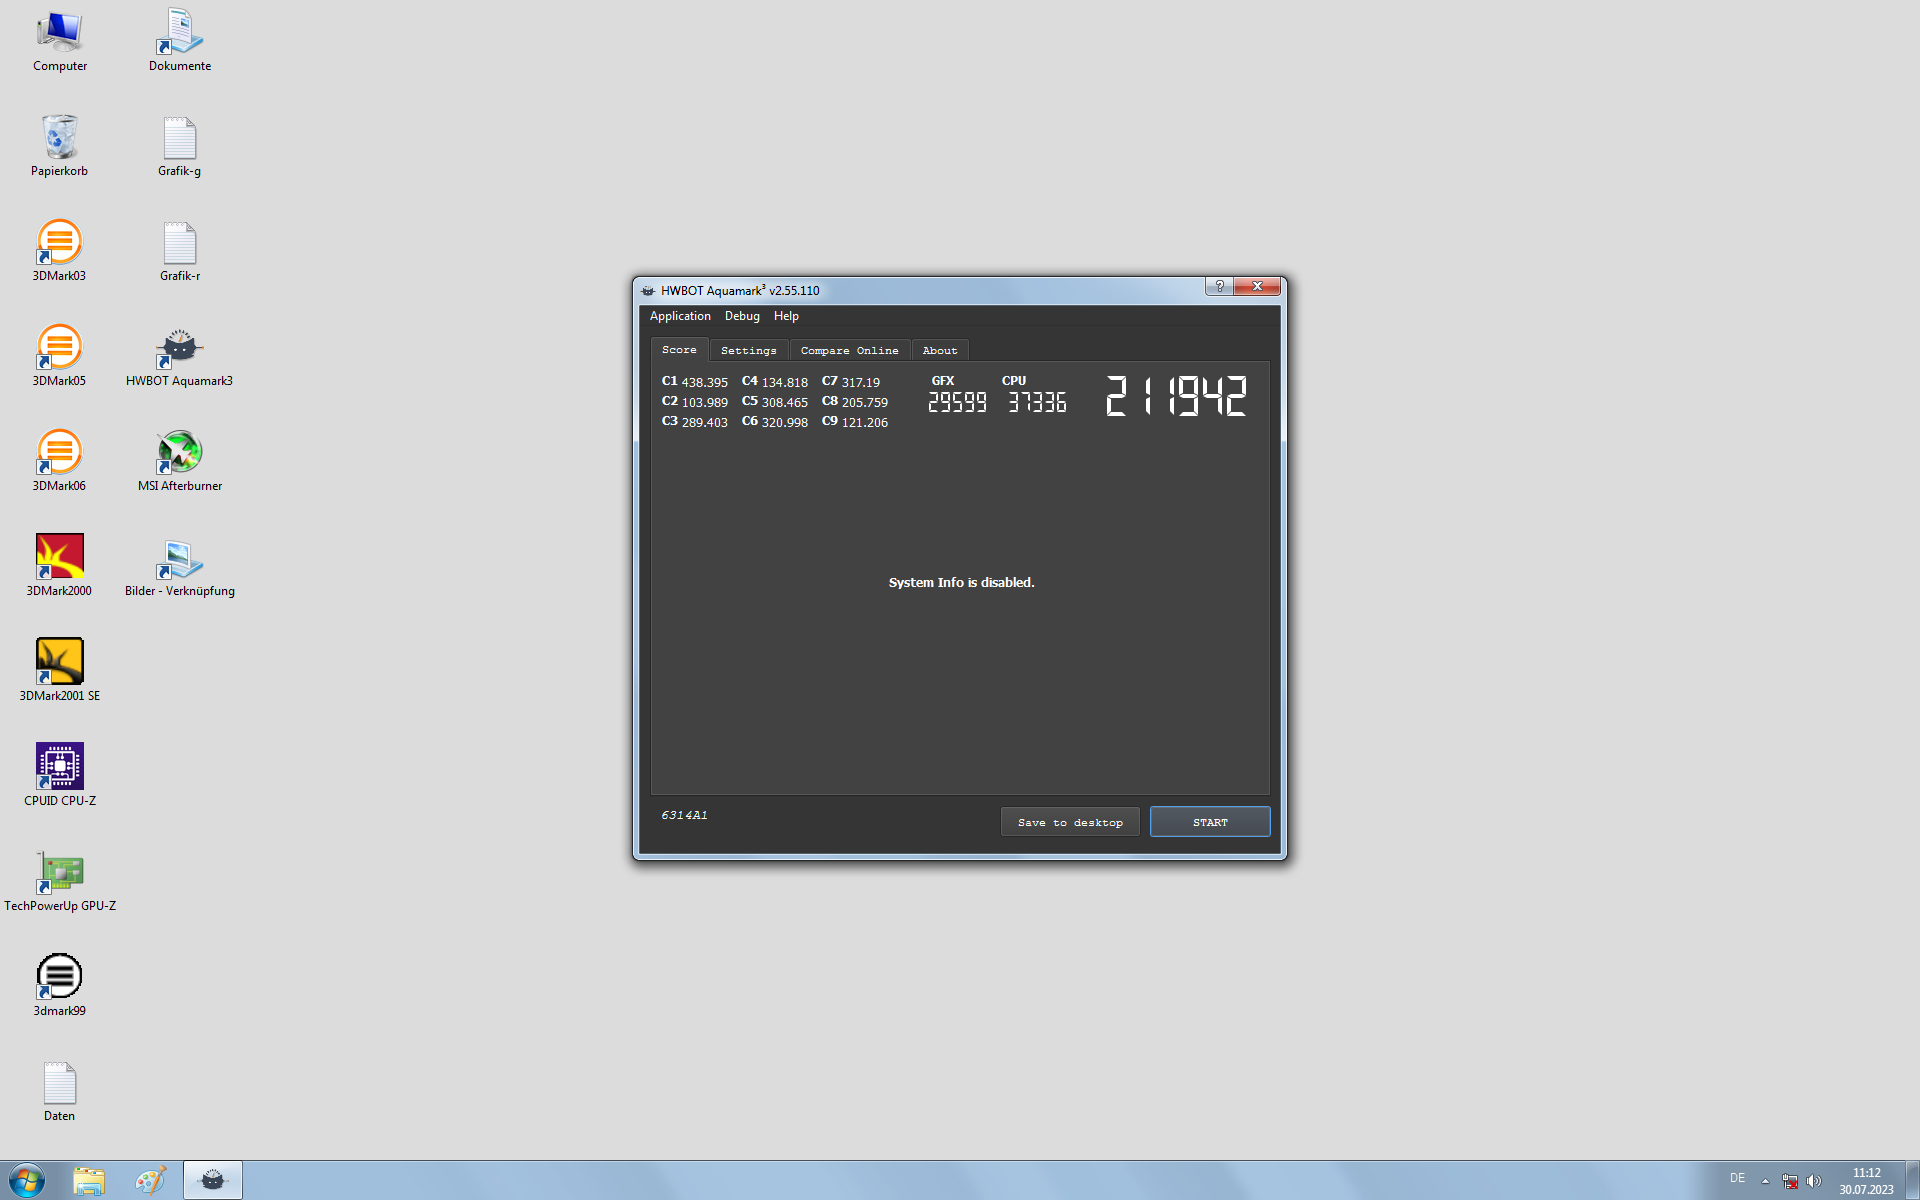
Task: Click the C4 value 134.818
Action: tap(785, 382)
